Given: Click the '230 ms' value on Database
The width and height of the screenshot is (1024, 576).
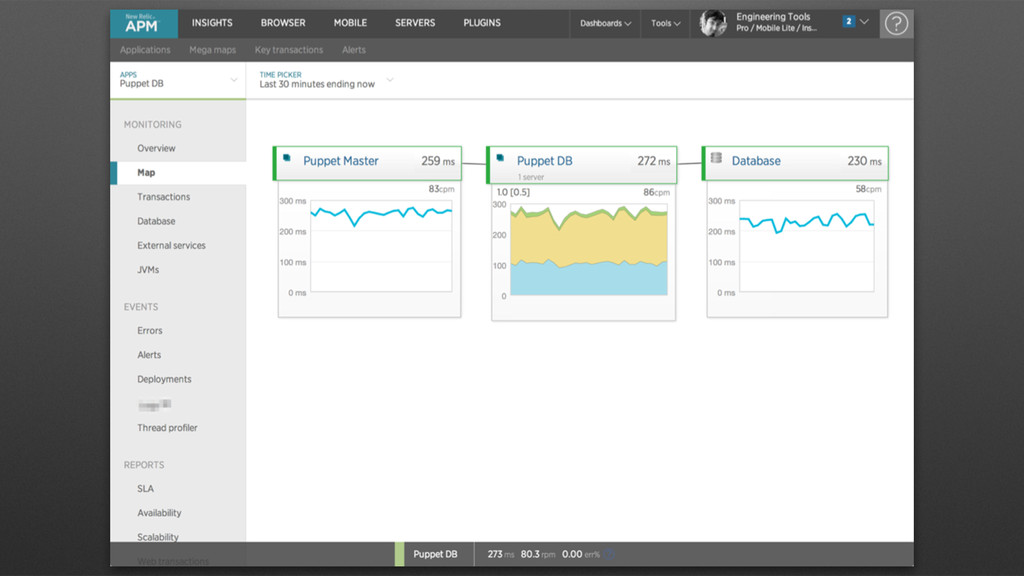Looking at the screenshot, I should (864, 161).
